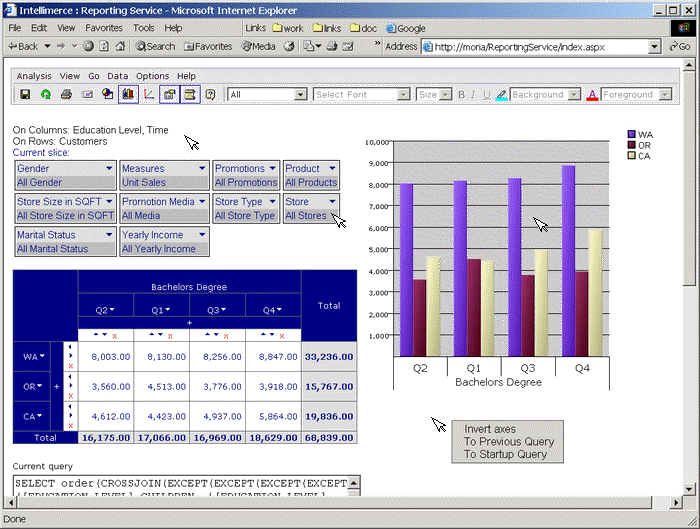Click the green Refresh icon in report toolbar

point(46,94)
